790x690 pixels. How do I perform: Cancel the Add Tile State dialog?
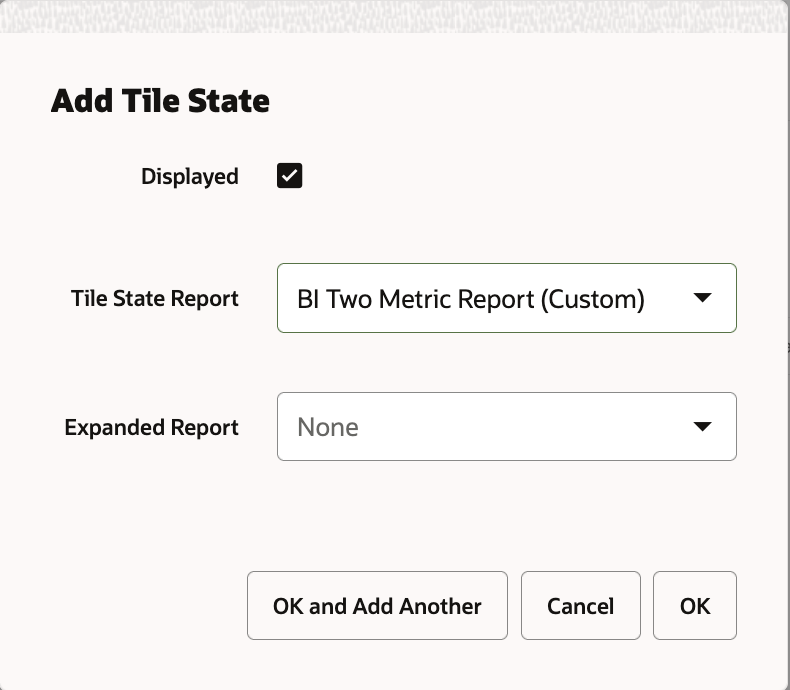click(581, 605)
